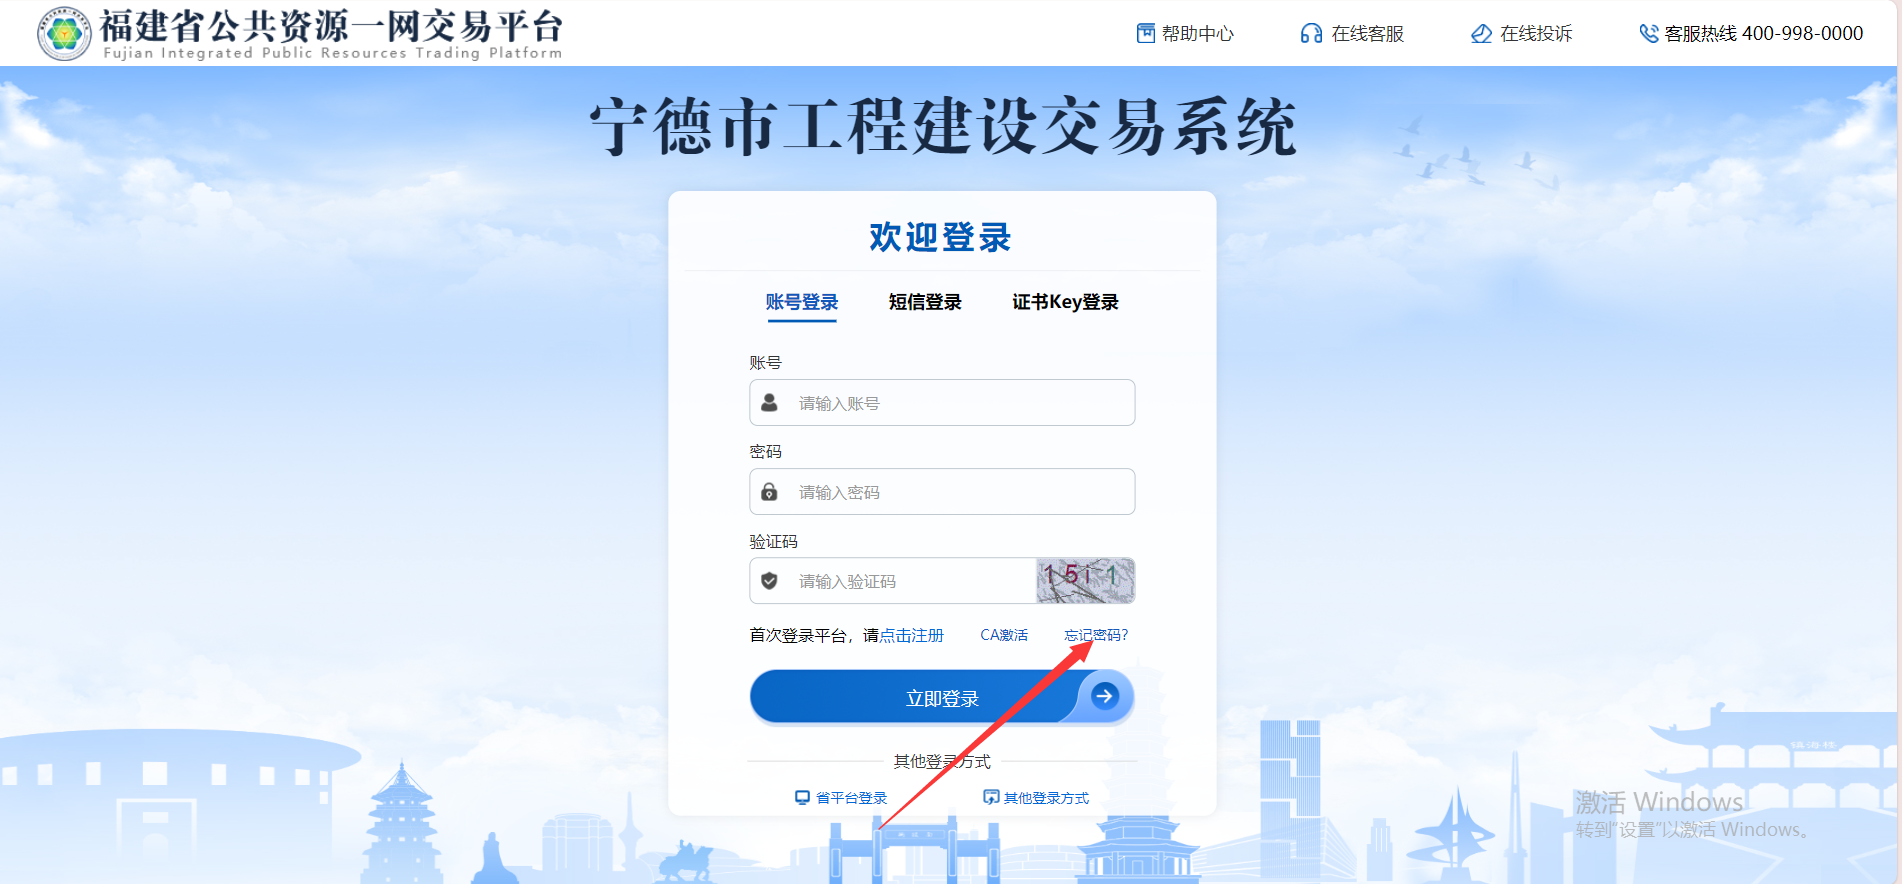Open the 点击注册 registration link

(x=912, y=635)
